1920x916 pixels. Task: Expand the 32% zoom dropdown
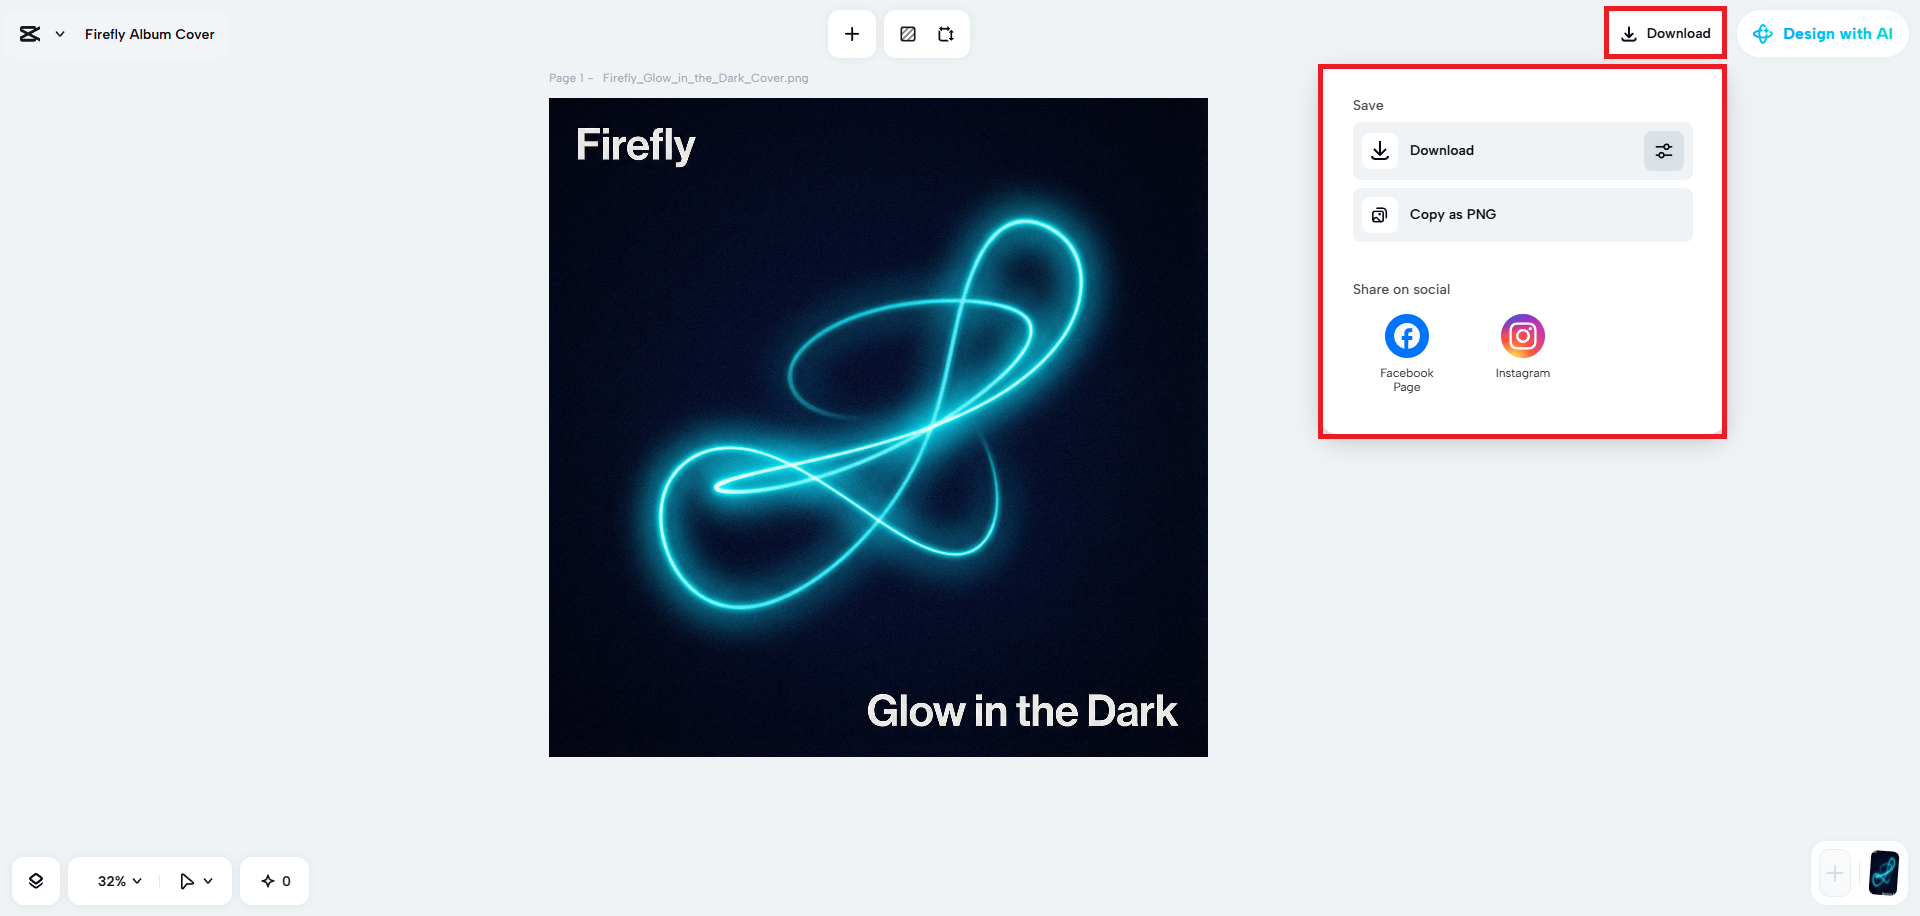point(114,880)
